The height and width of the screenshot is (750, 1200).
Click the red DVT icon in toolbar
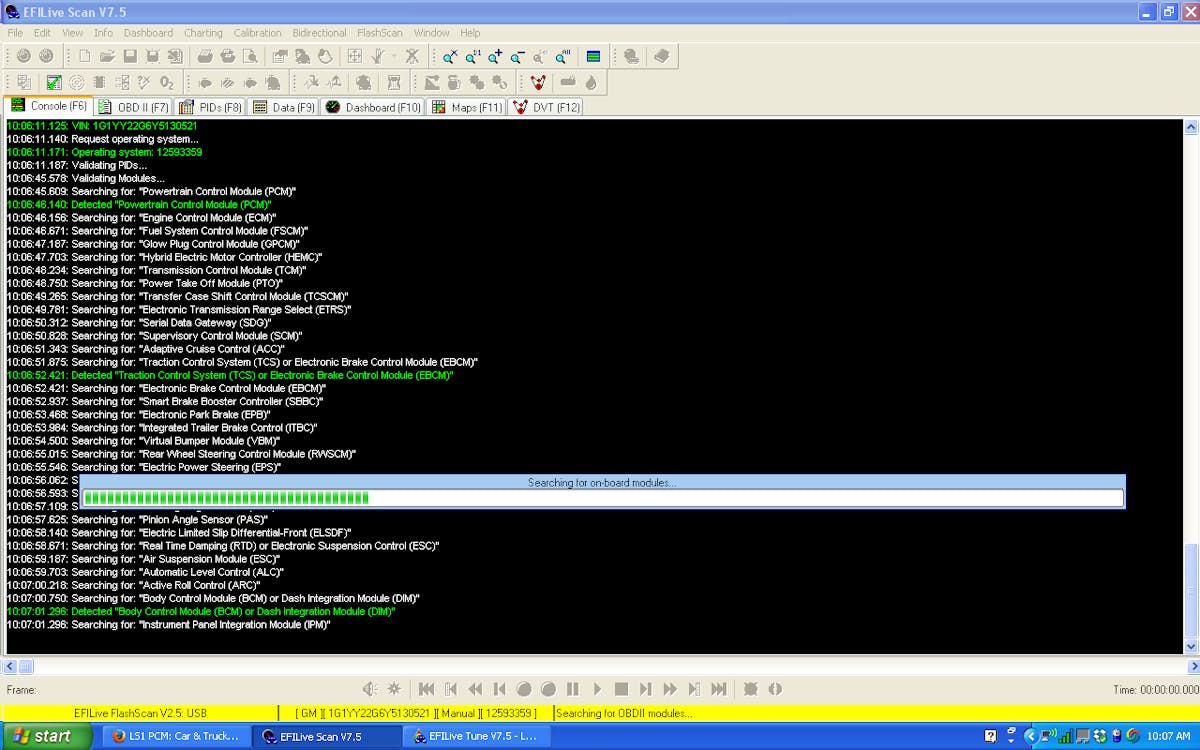coord(539,82)
